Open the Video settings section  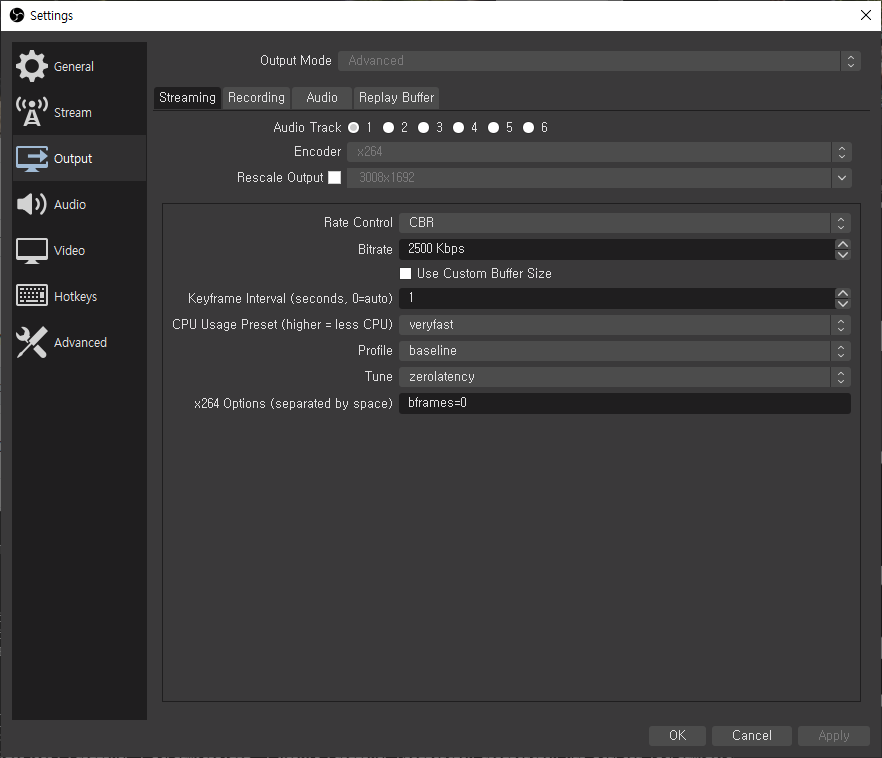[x=70, y=250]
